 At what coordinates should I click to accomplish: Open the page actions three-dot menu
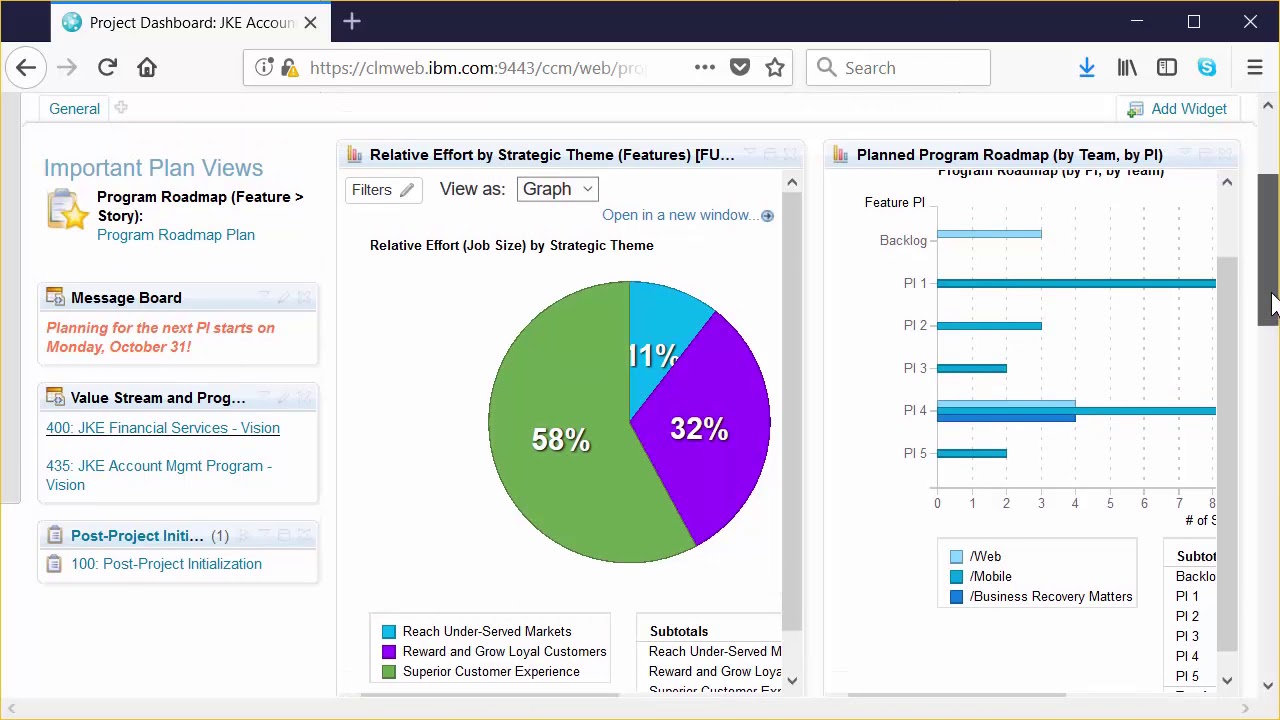pyautogui.click(x=705, y=68)
